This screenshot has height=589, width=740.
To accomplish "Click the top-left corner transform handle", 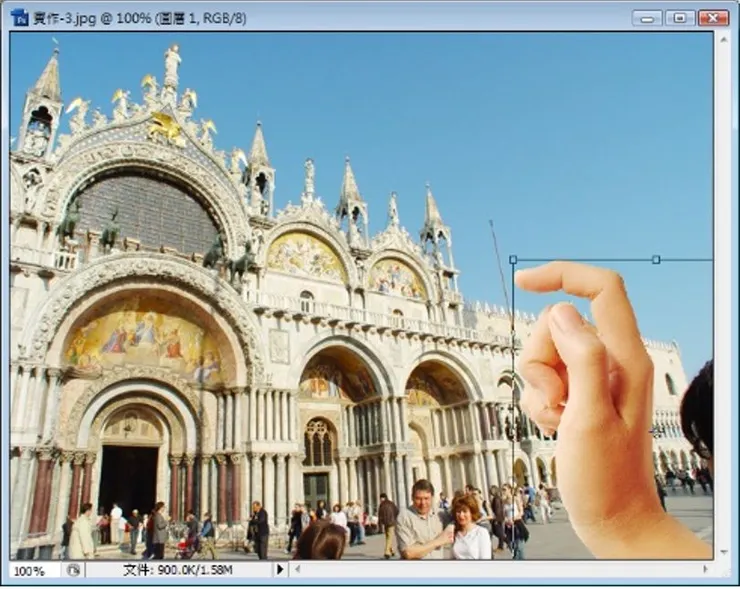I will (513, 260).
